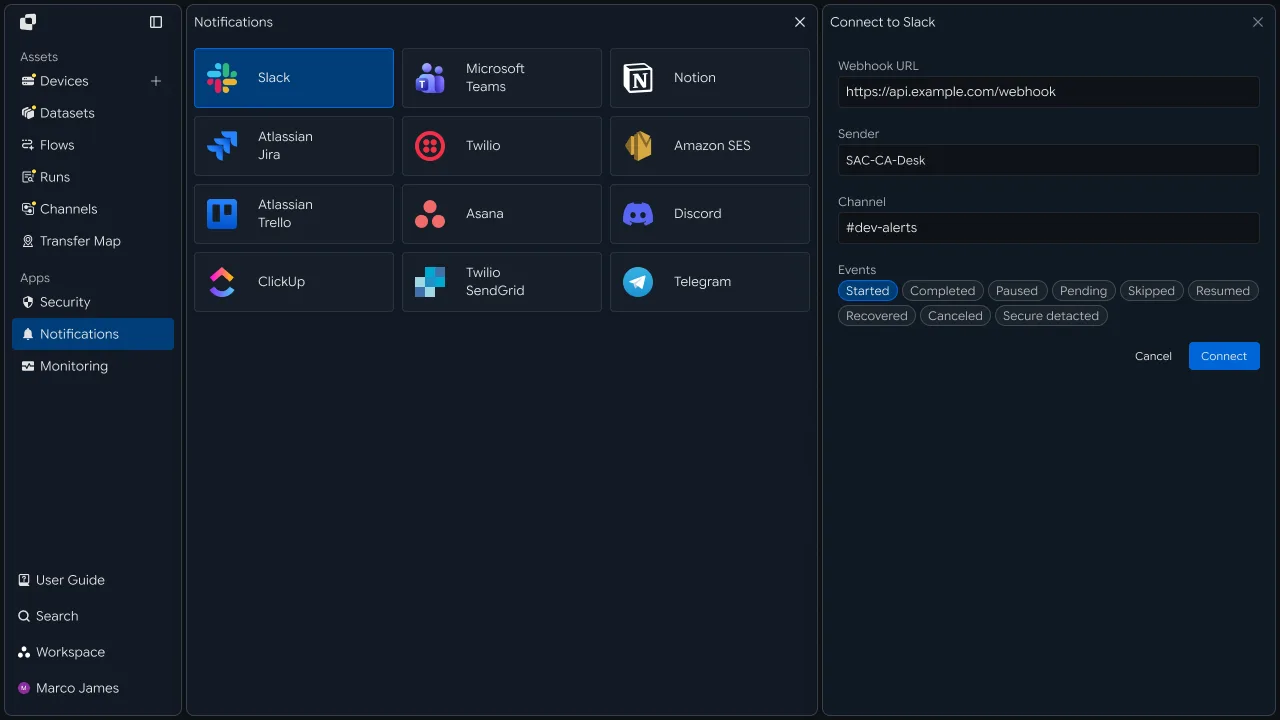Focus the Webhook URL input field
Screen dimensions: 1280x720
[x=1049, y=92]
